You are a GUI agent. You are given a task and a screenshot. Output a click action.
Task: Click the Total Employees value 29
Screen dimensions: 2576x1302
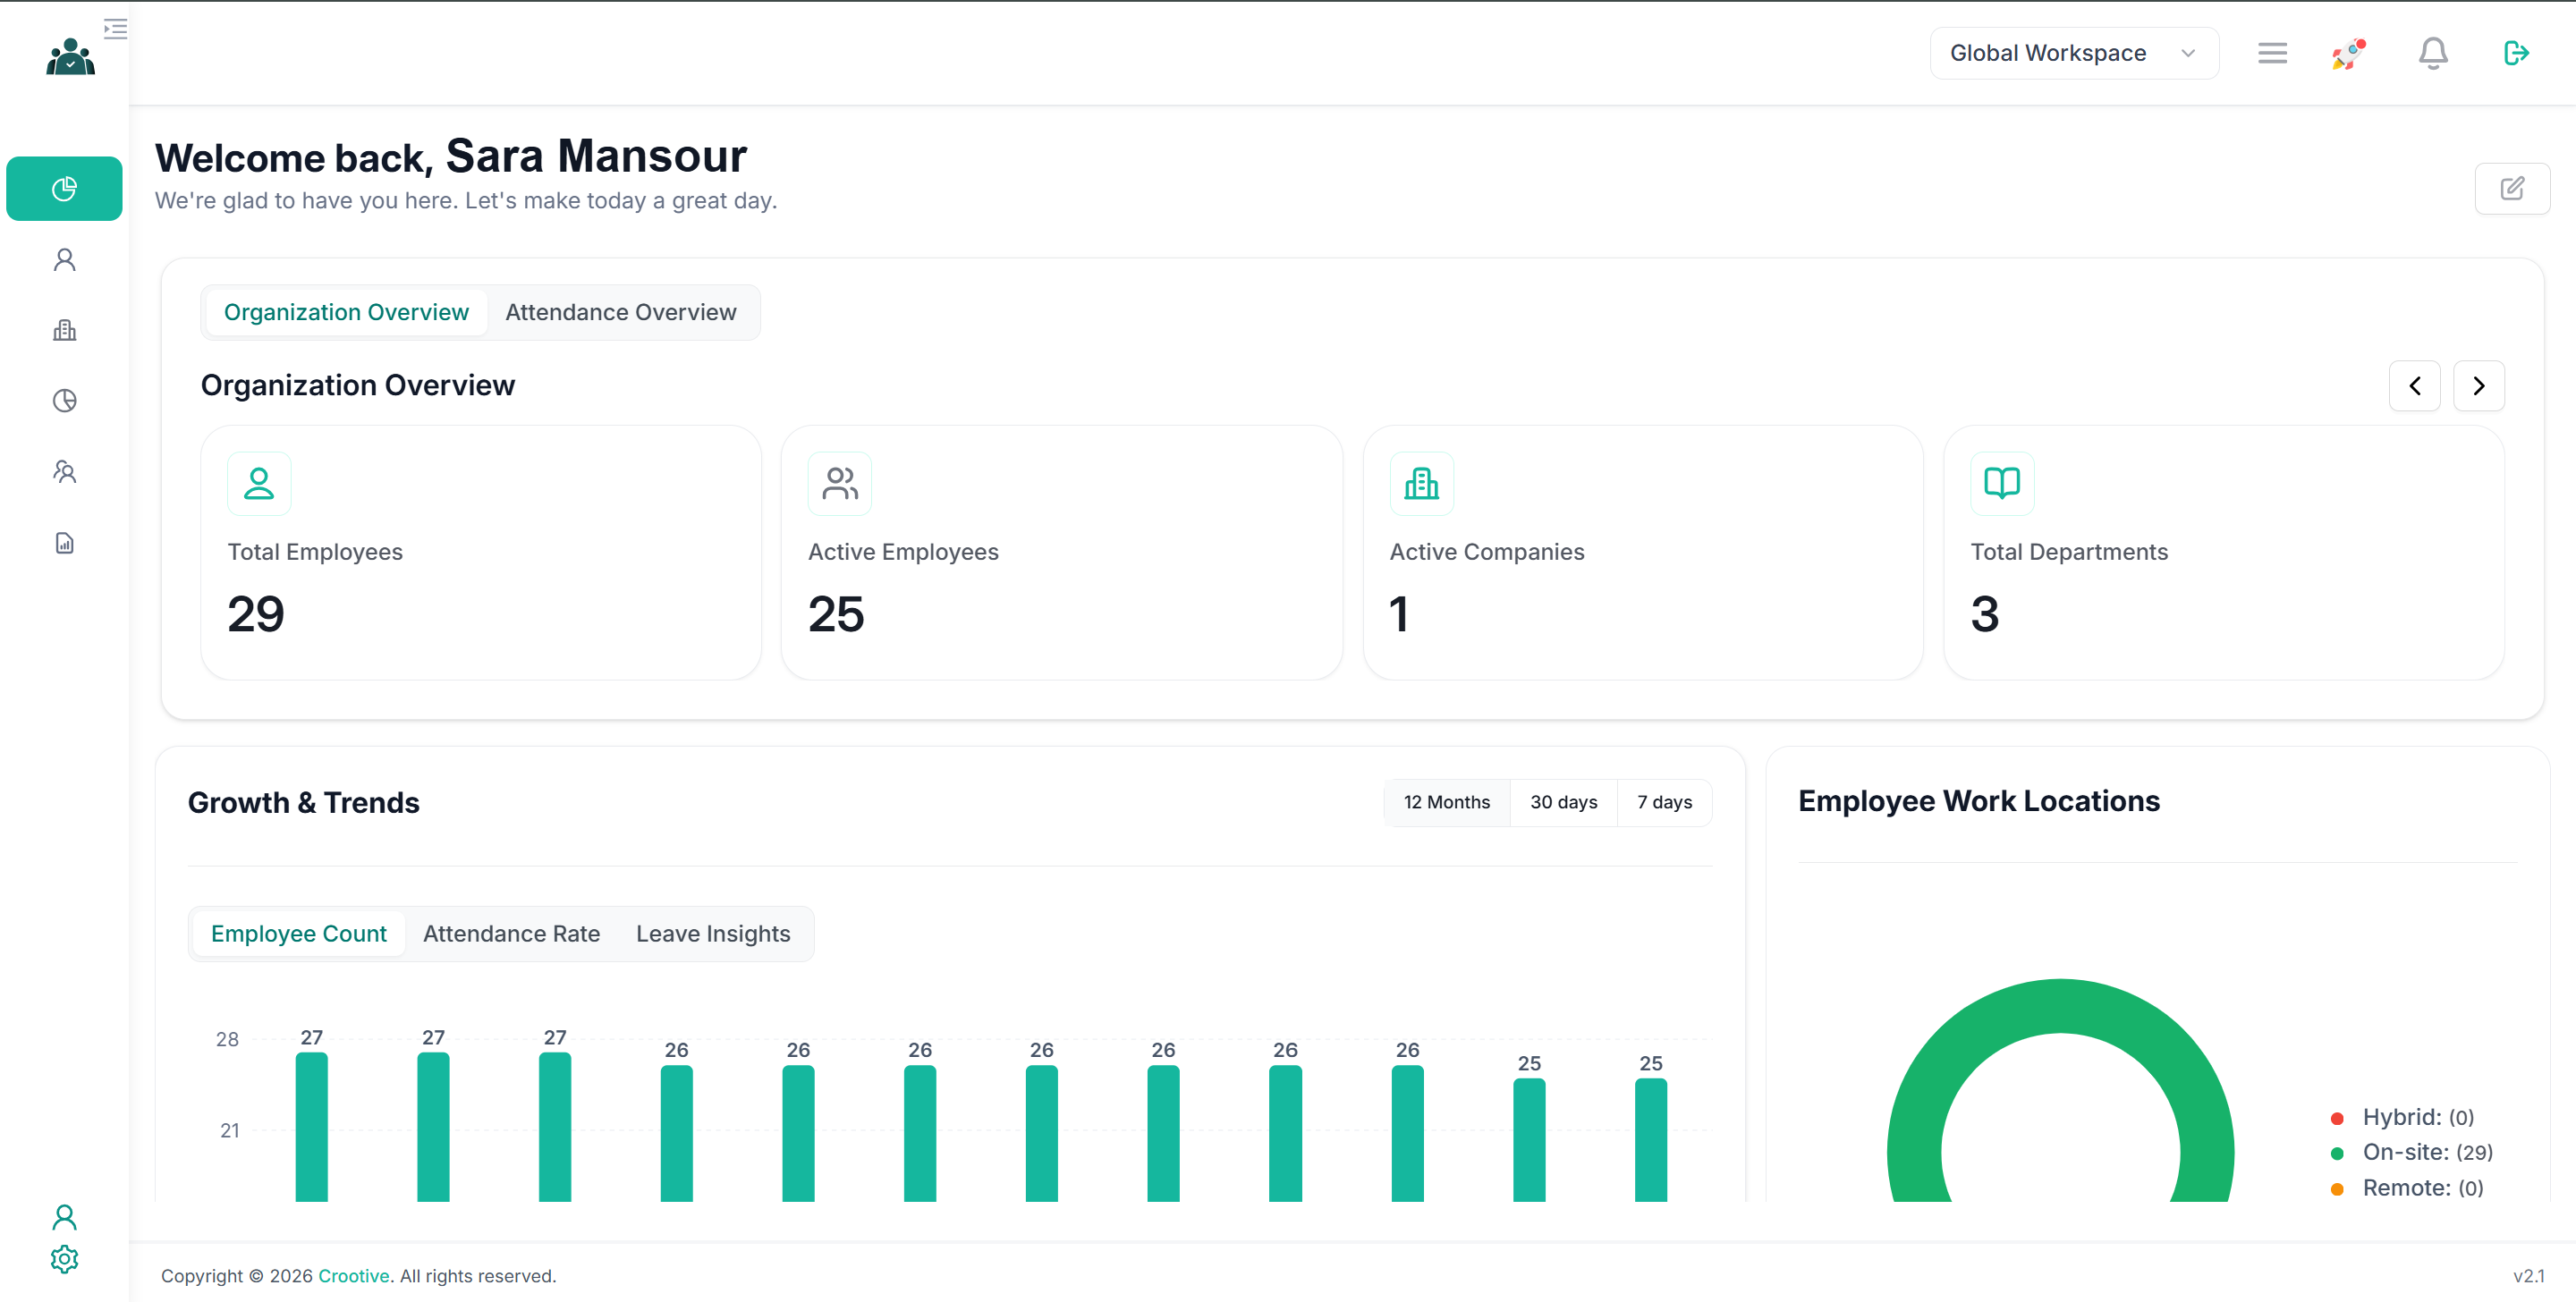coord(256,613)
